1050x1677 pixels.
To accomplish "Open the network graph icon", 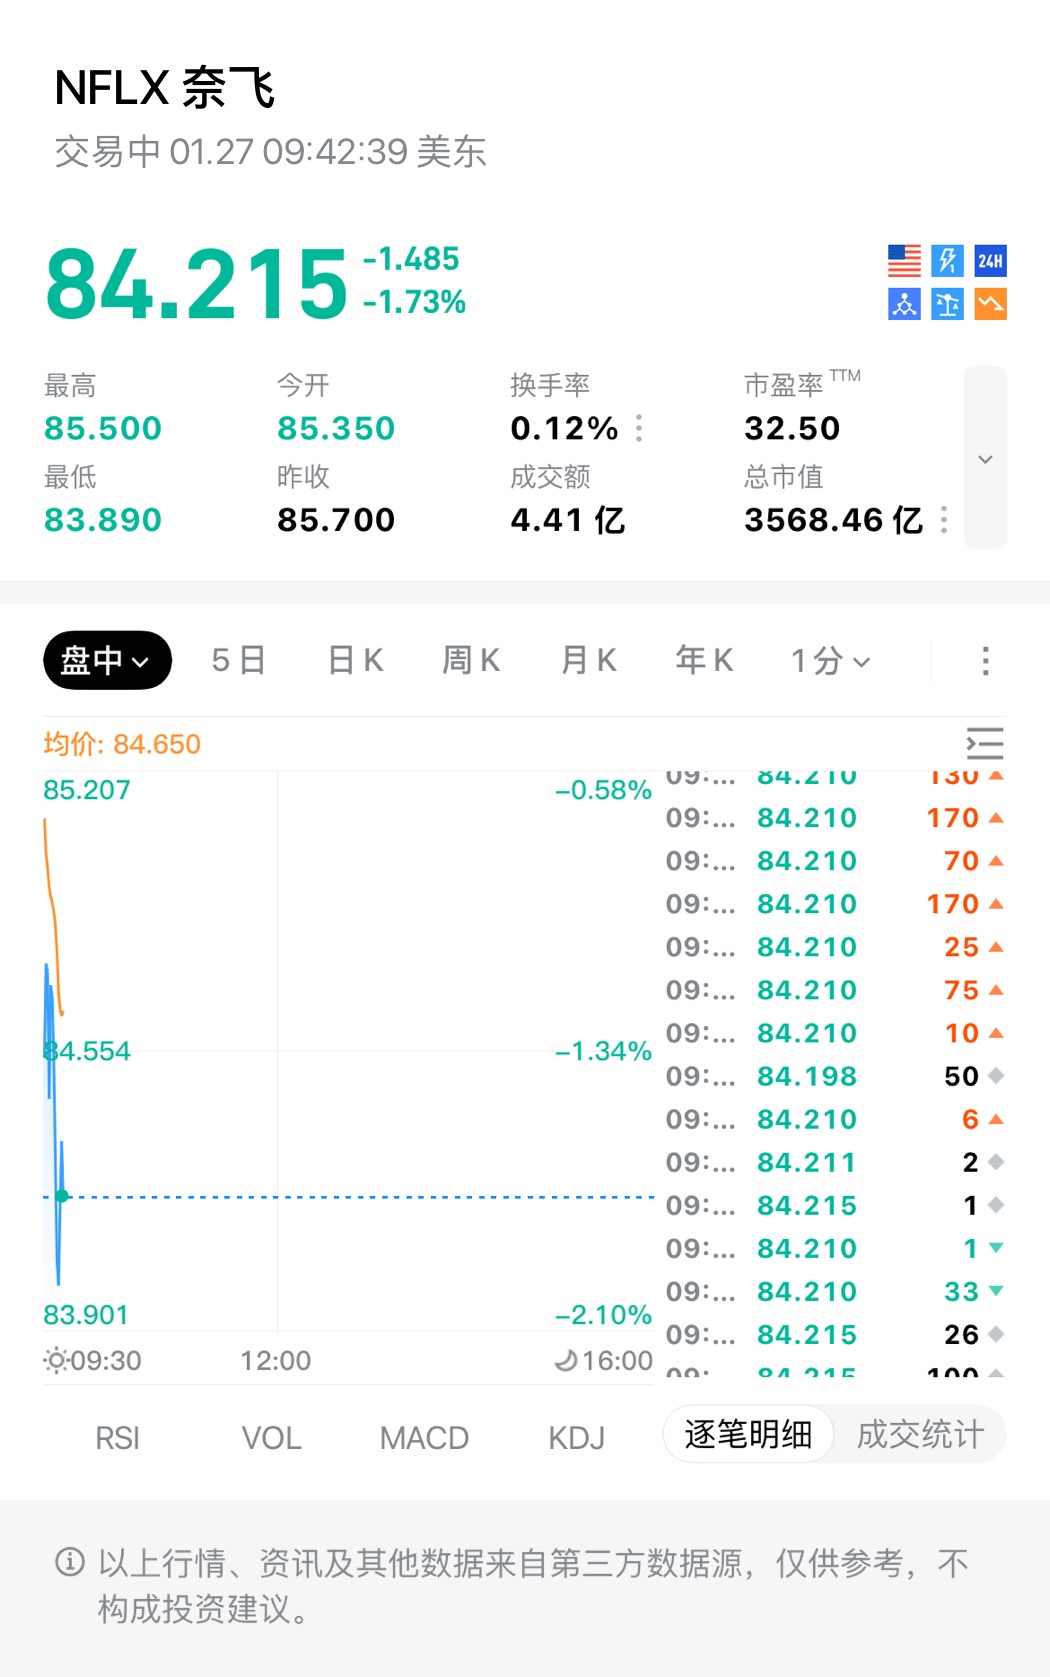I will 904,304.
